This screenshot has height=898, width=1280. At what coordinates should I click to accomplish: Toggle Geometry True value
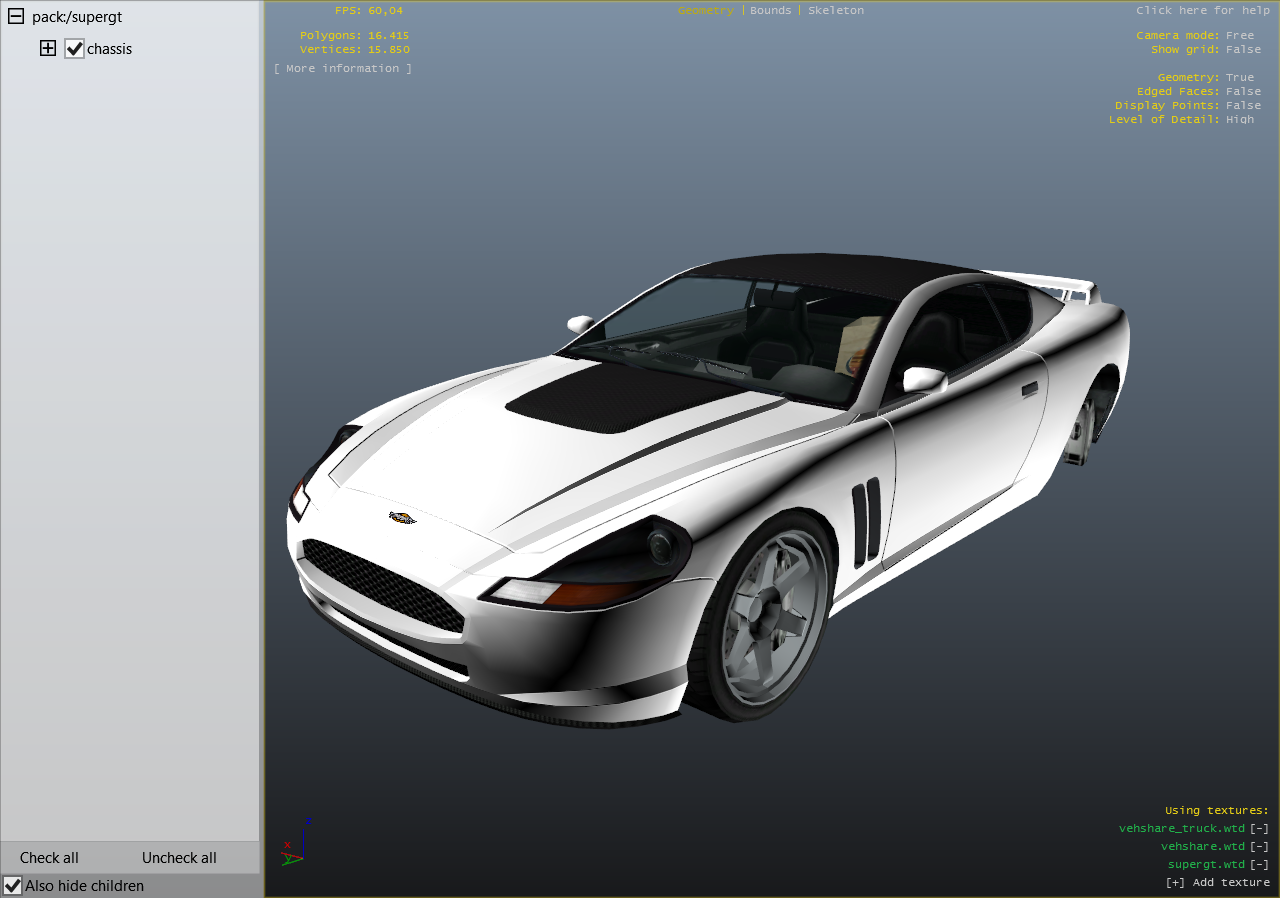click(1239, 77)
